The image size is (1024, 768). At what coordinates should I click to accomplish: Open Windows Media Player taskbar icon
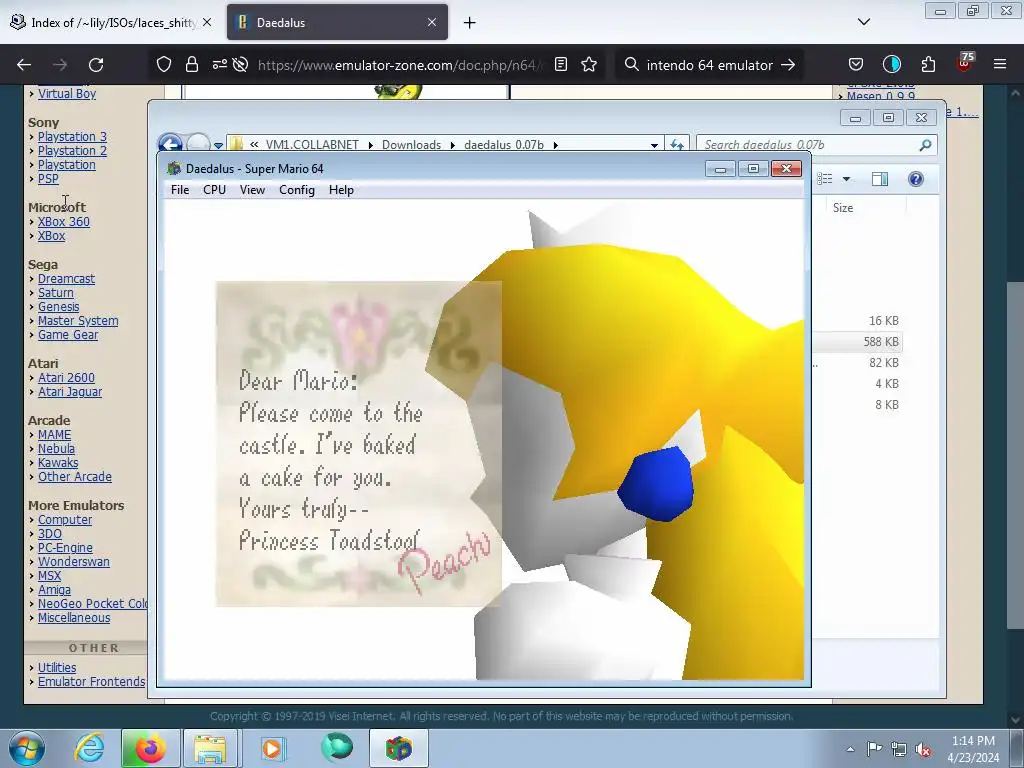[x=272, y=748]
